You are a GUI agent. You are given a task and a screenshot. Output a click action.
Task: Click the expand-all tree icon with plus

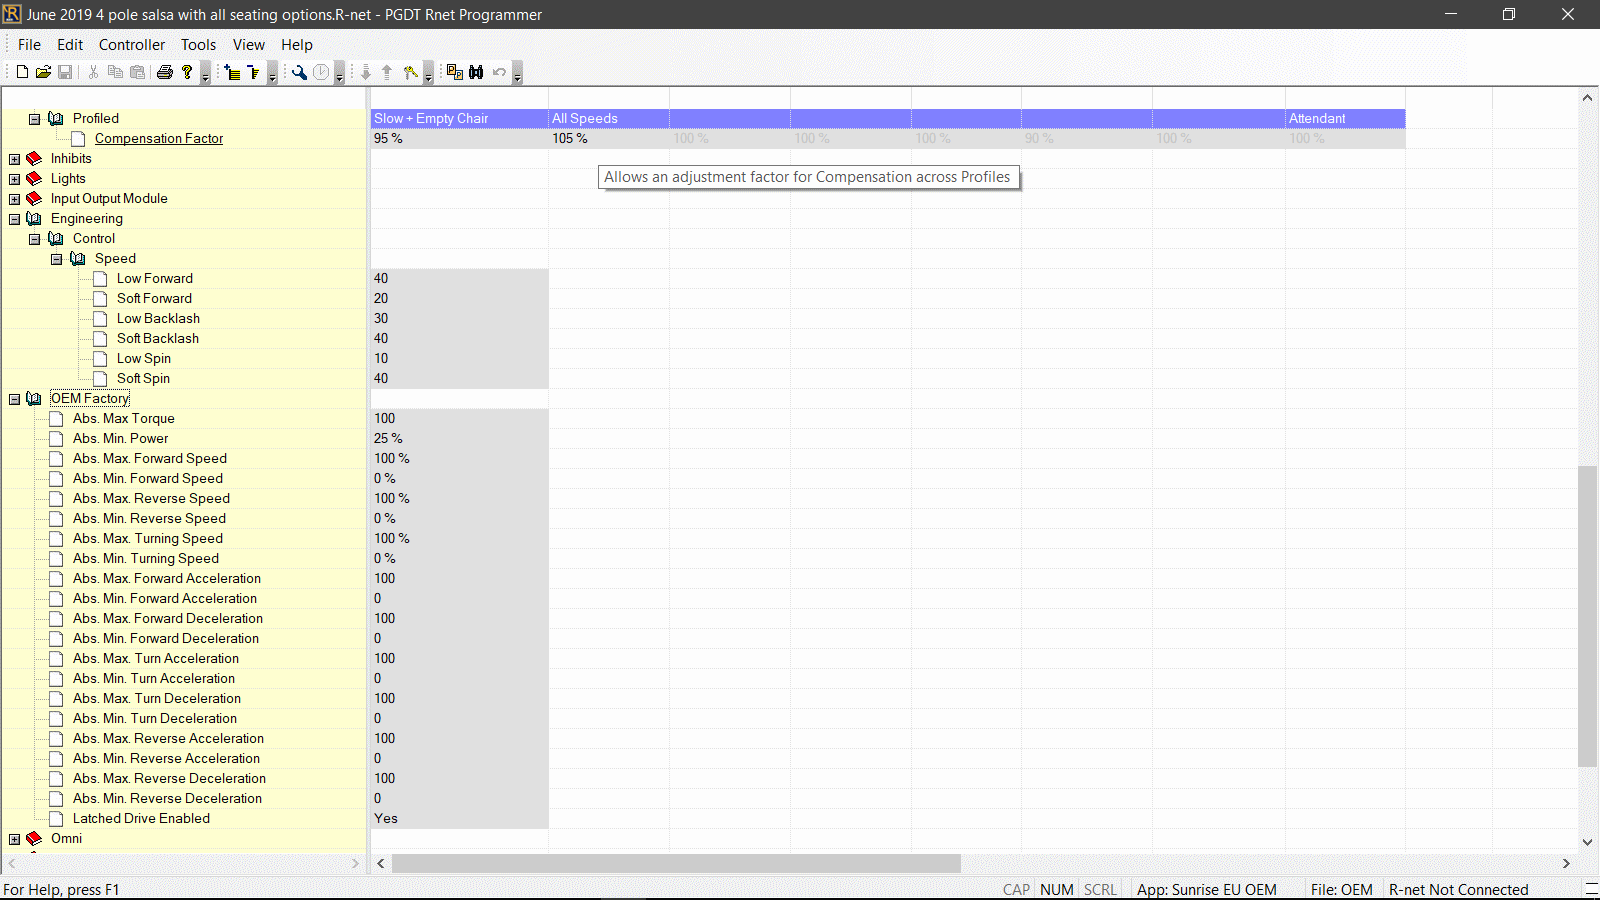(x=232, y=72)
